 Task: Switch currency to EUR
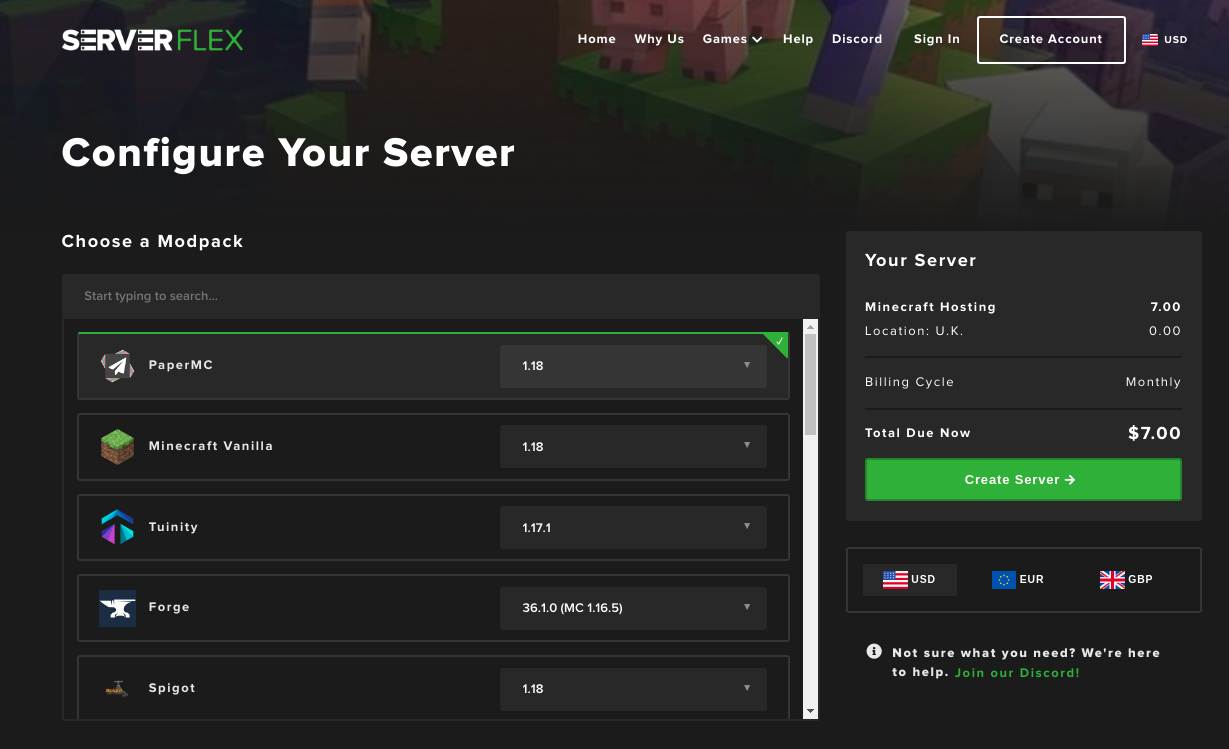[1018, 580]
